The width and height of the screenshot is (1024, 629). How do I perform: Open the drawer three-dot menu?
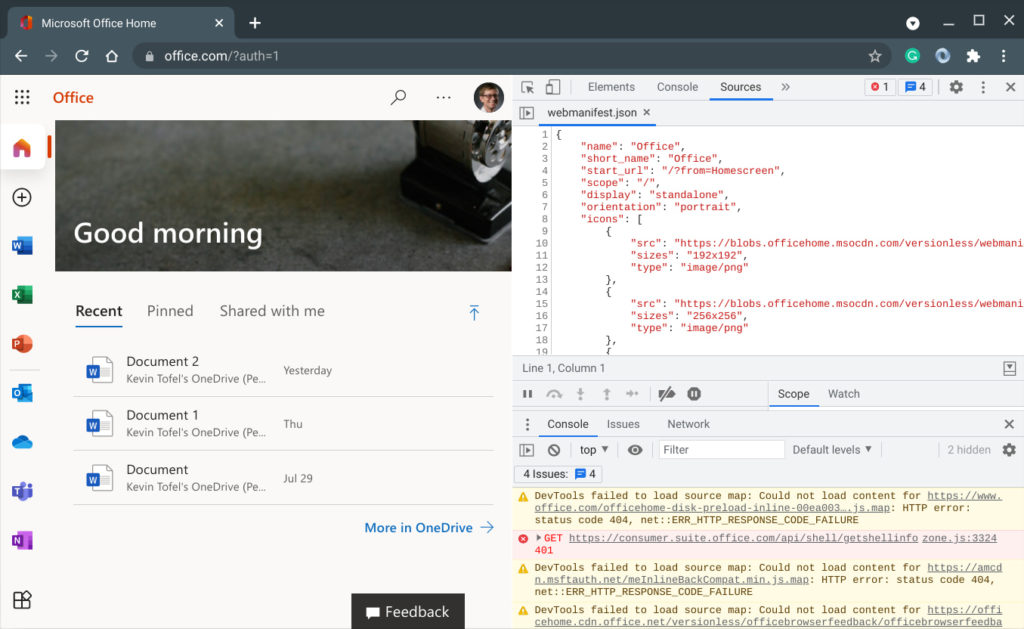528,425
